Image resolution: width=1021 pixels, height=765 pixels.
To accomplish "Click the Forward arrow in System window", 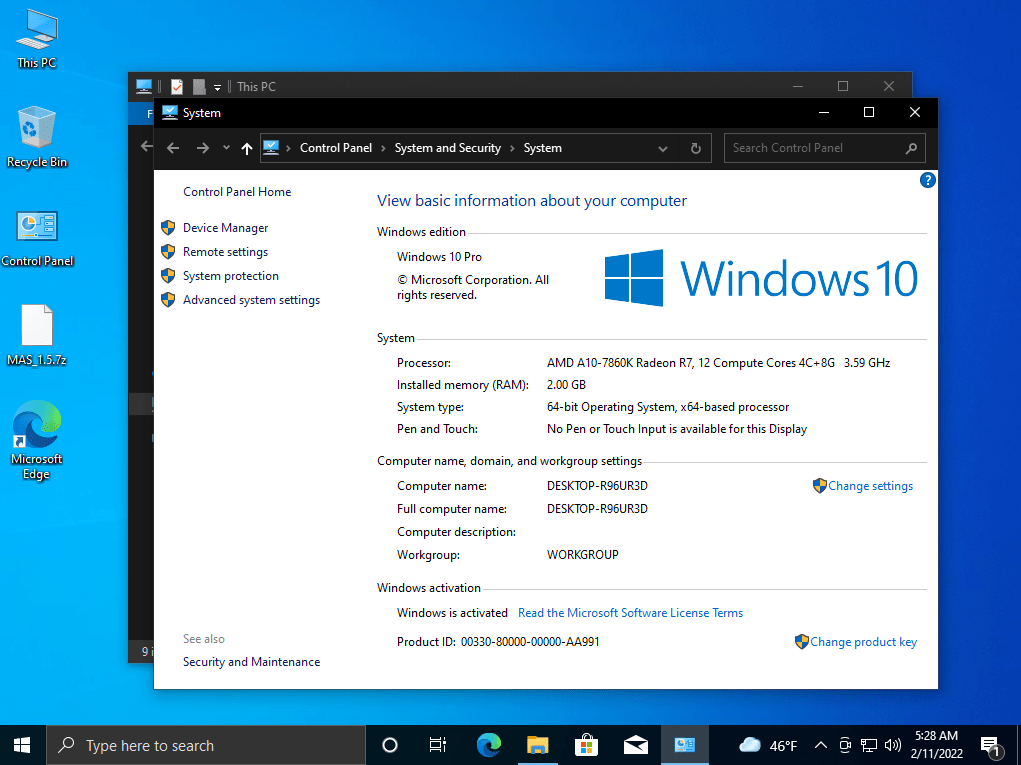I will pyautogui.click(x=203, y=148).
